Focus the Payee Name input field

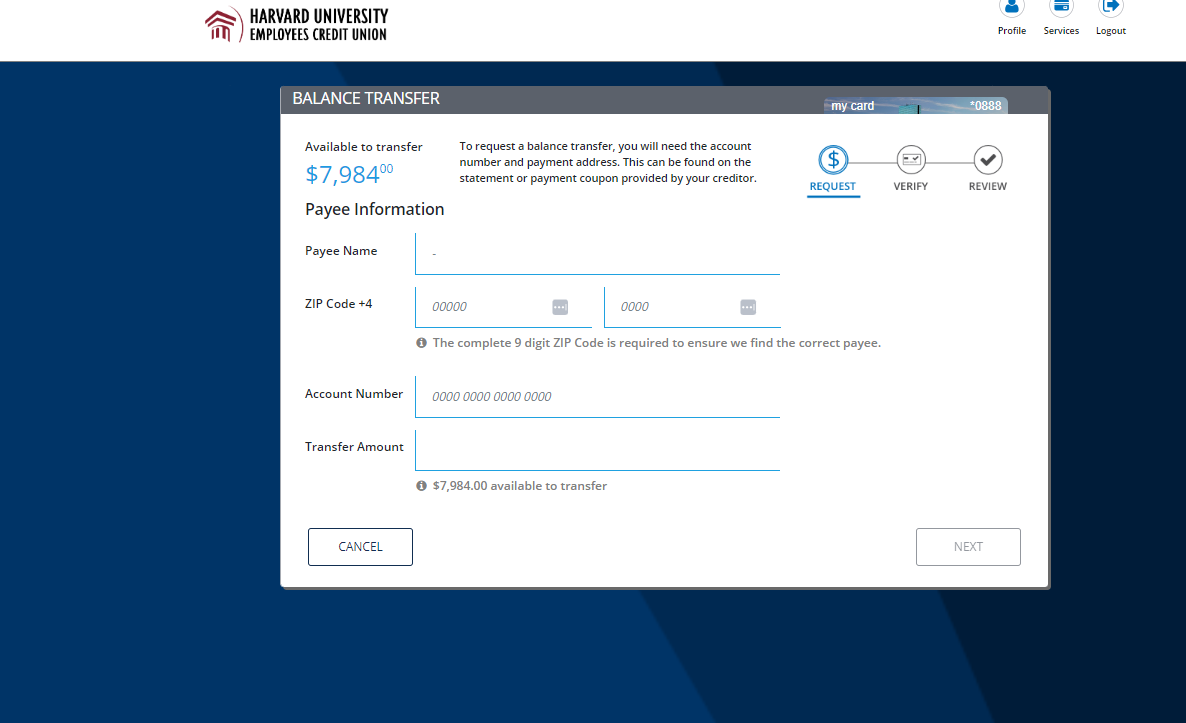tap(597, 253)
